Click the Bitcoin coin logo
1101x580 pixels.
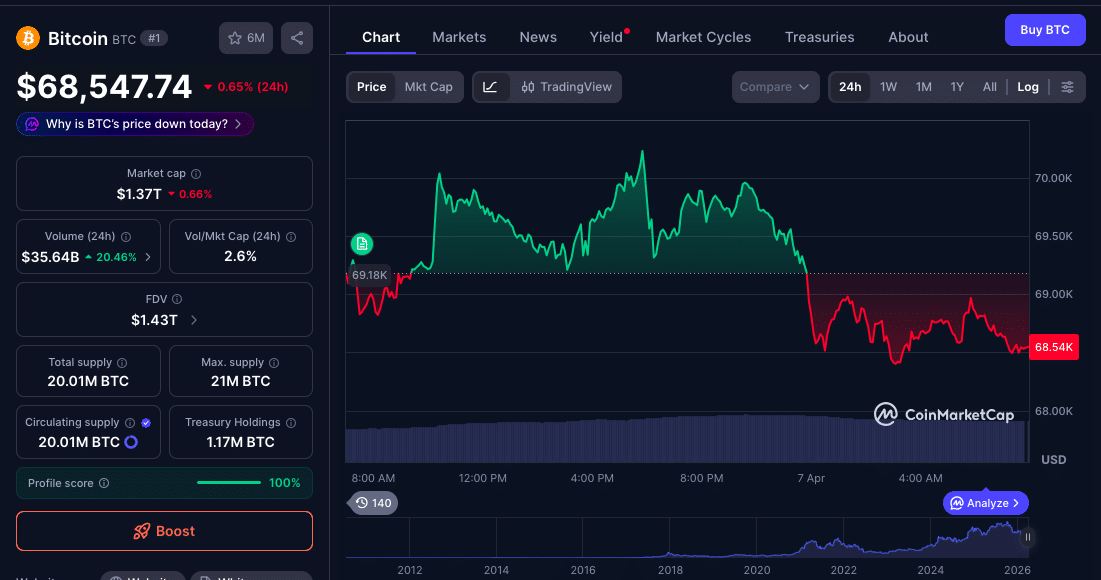27,37
